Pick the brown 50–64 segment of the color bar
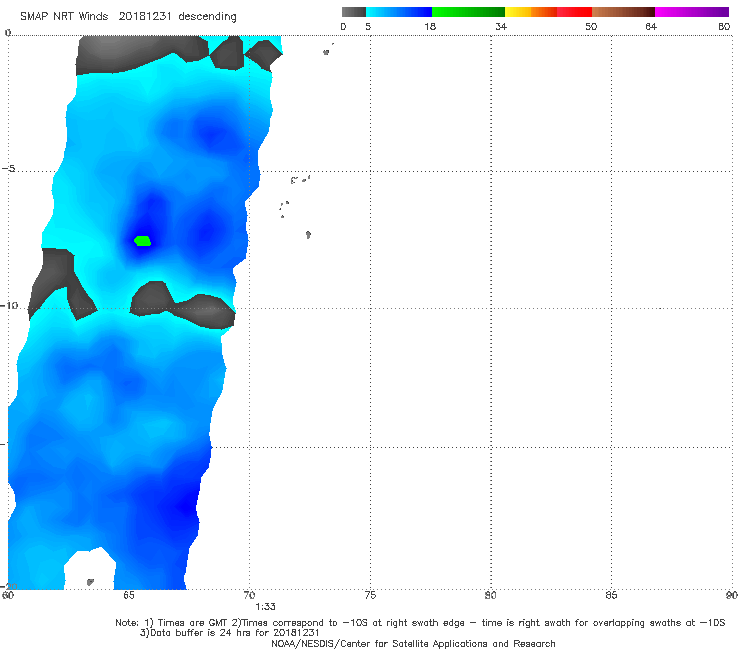Screen dimensions: 740x650 623,12
